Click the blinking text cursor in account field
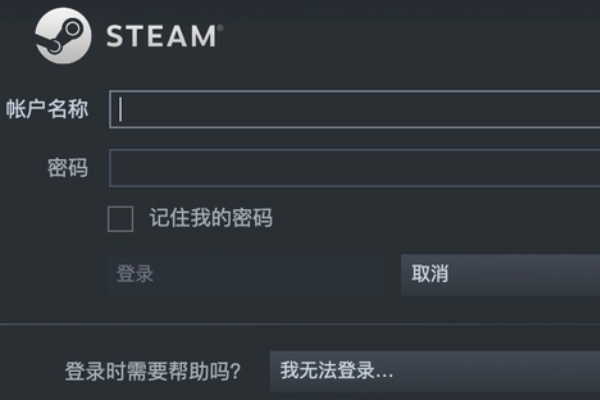600x400 pixels. click(121, 109)
